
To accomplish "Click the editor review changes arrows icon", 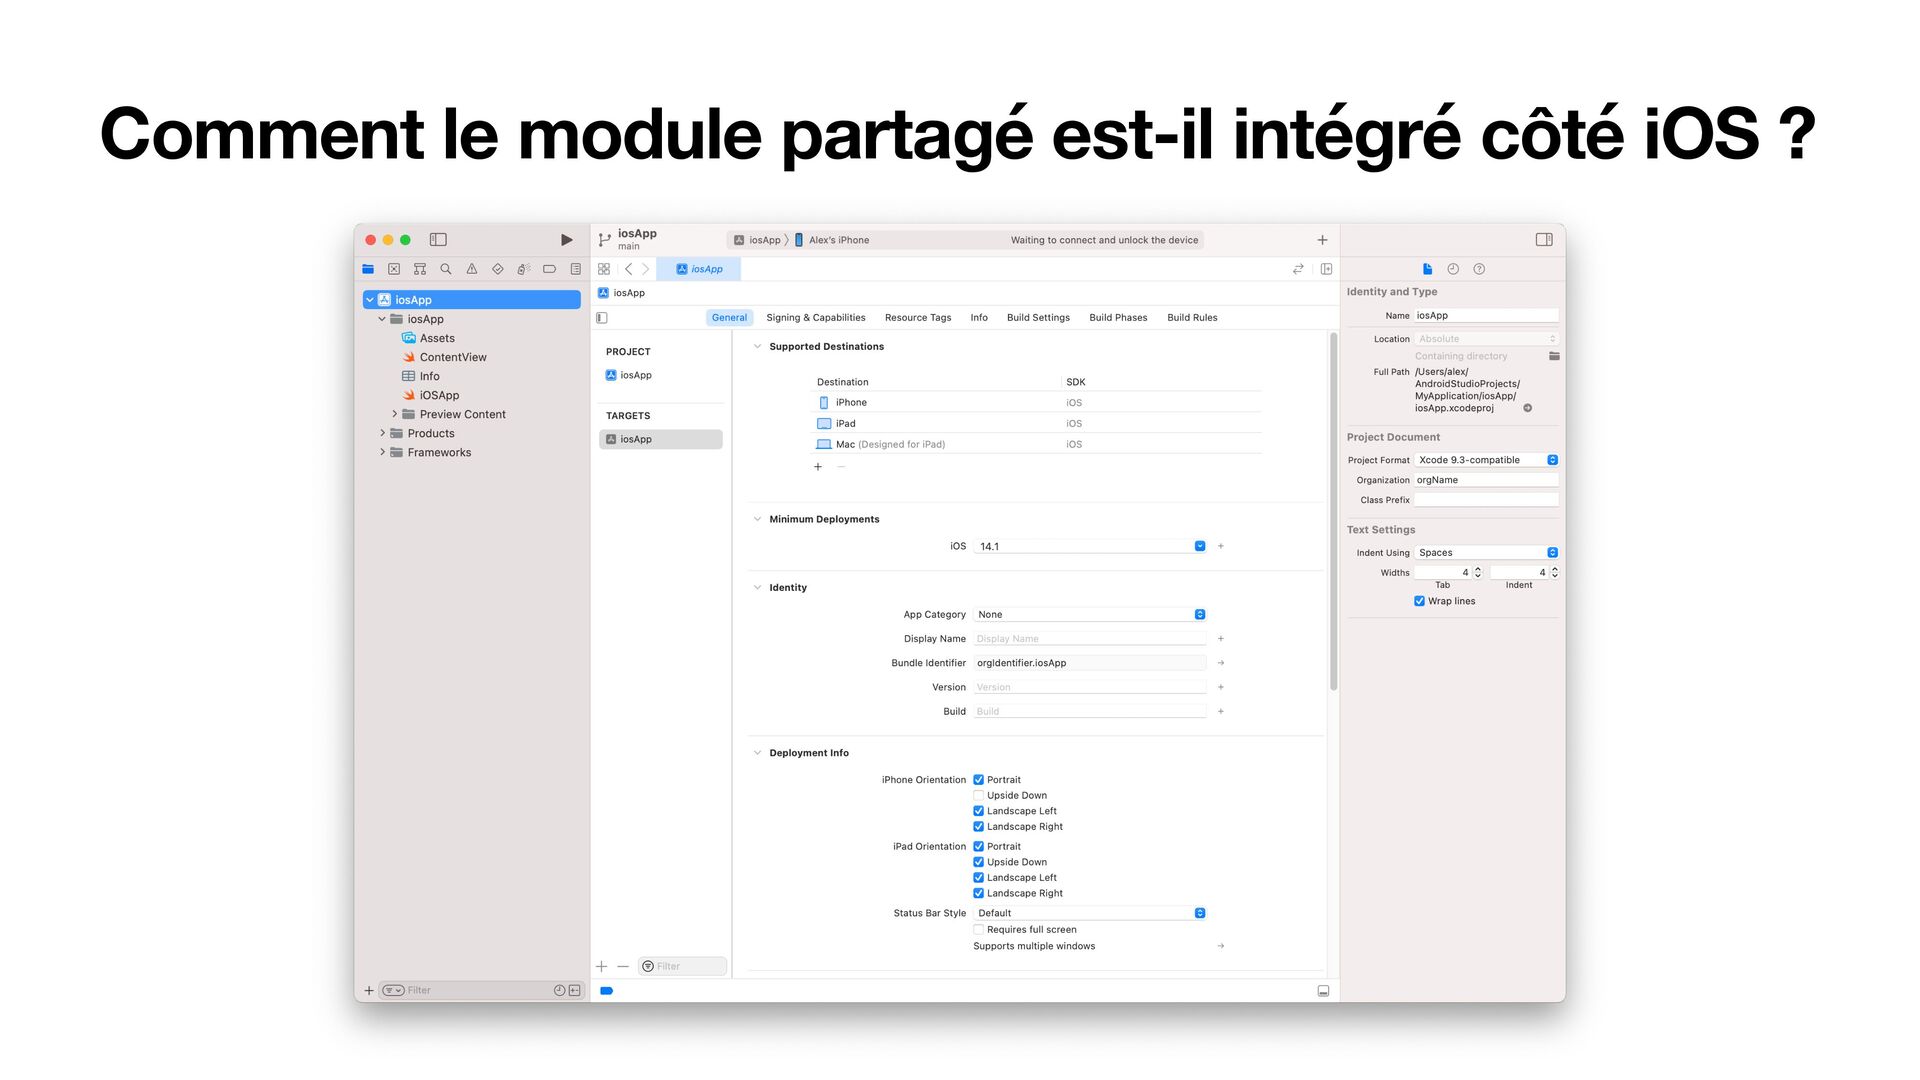I will [x=1298, y=269].
